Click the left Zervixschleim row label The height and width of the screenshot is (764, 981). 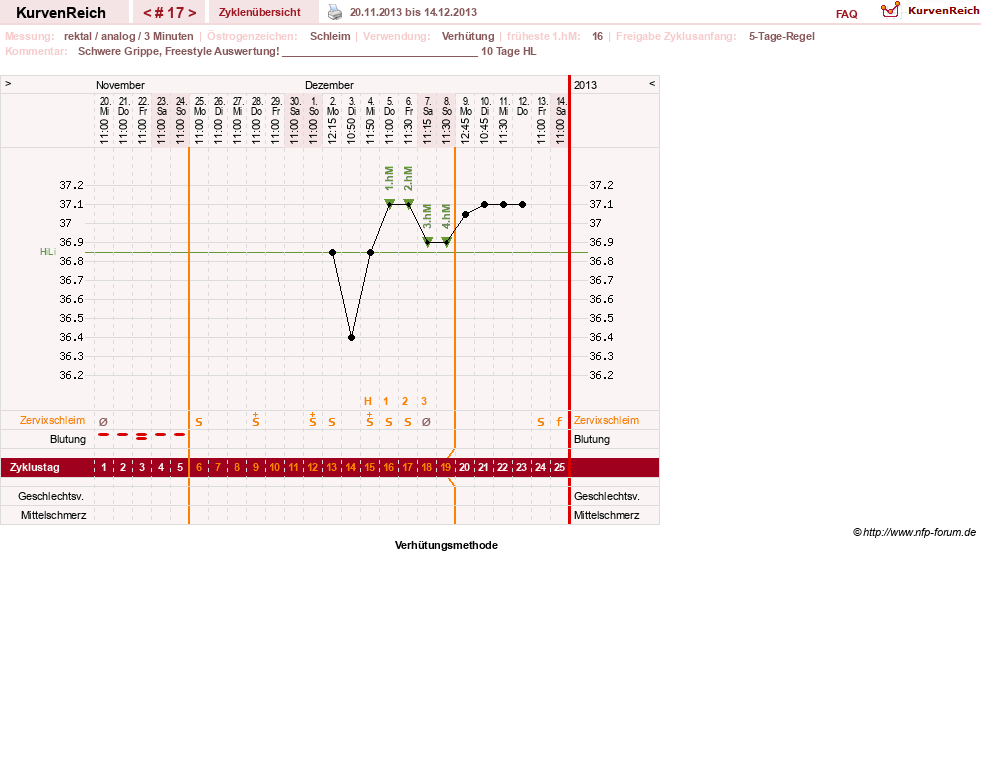point(53,420)
